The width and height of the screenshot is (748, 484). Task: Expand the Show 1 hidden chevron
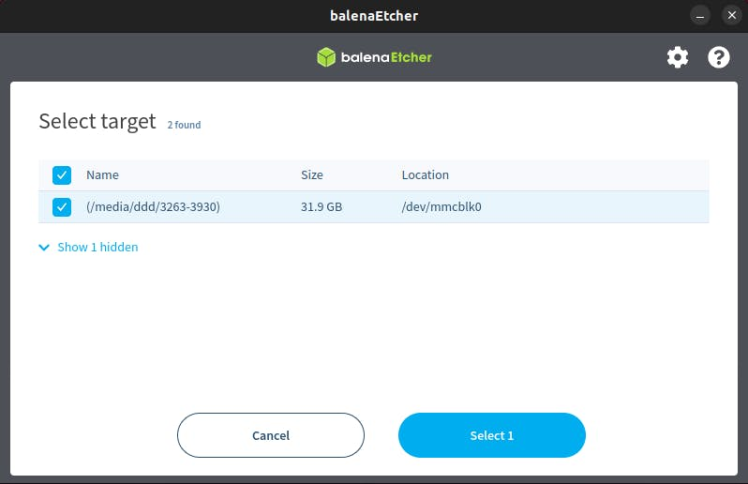(x=44, y=247)
